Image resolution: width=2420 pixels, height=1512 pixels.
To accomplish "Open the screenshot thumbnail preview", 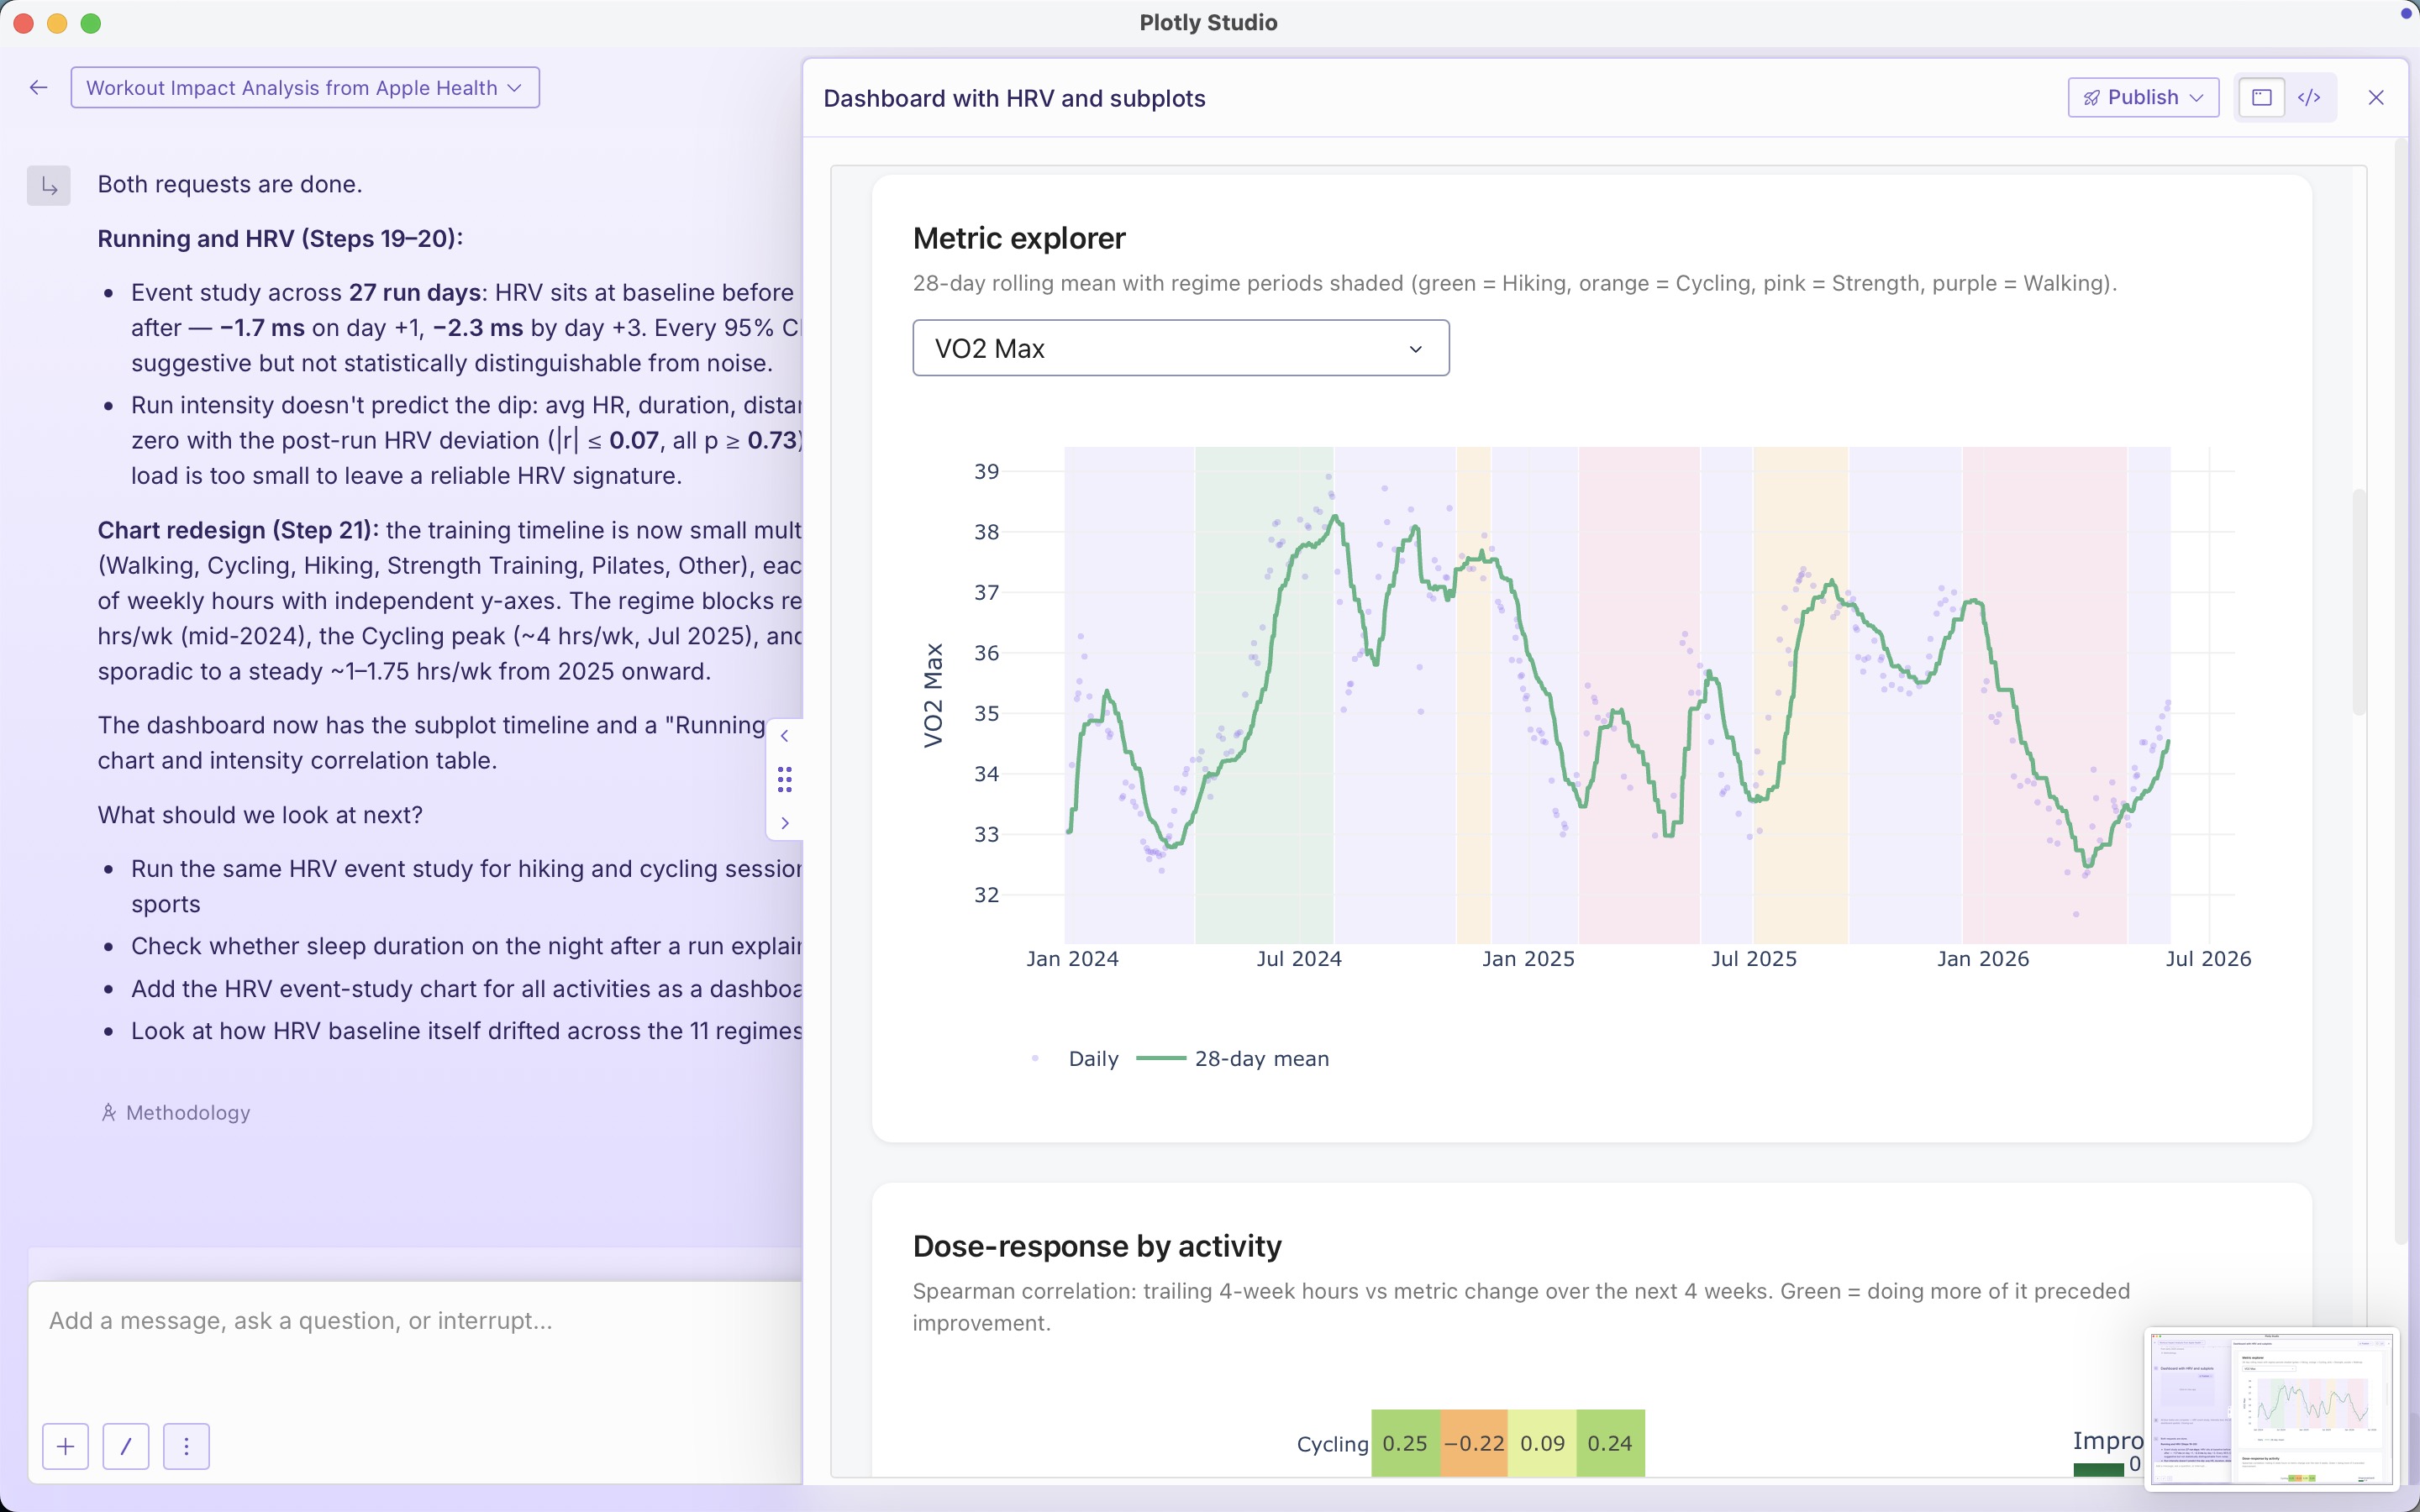I will pyautogui.click(x=2271, y=1407).
